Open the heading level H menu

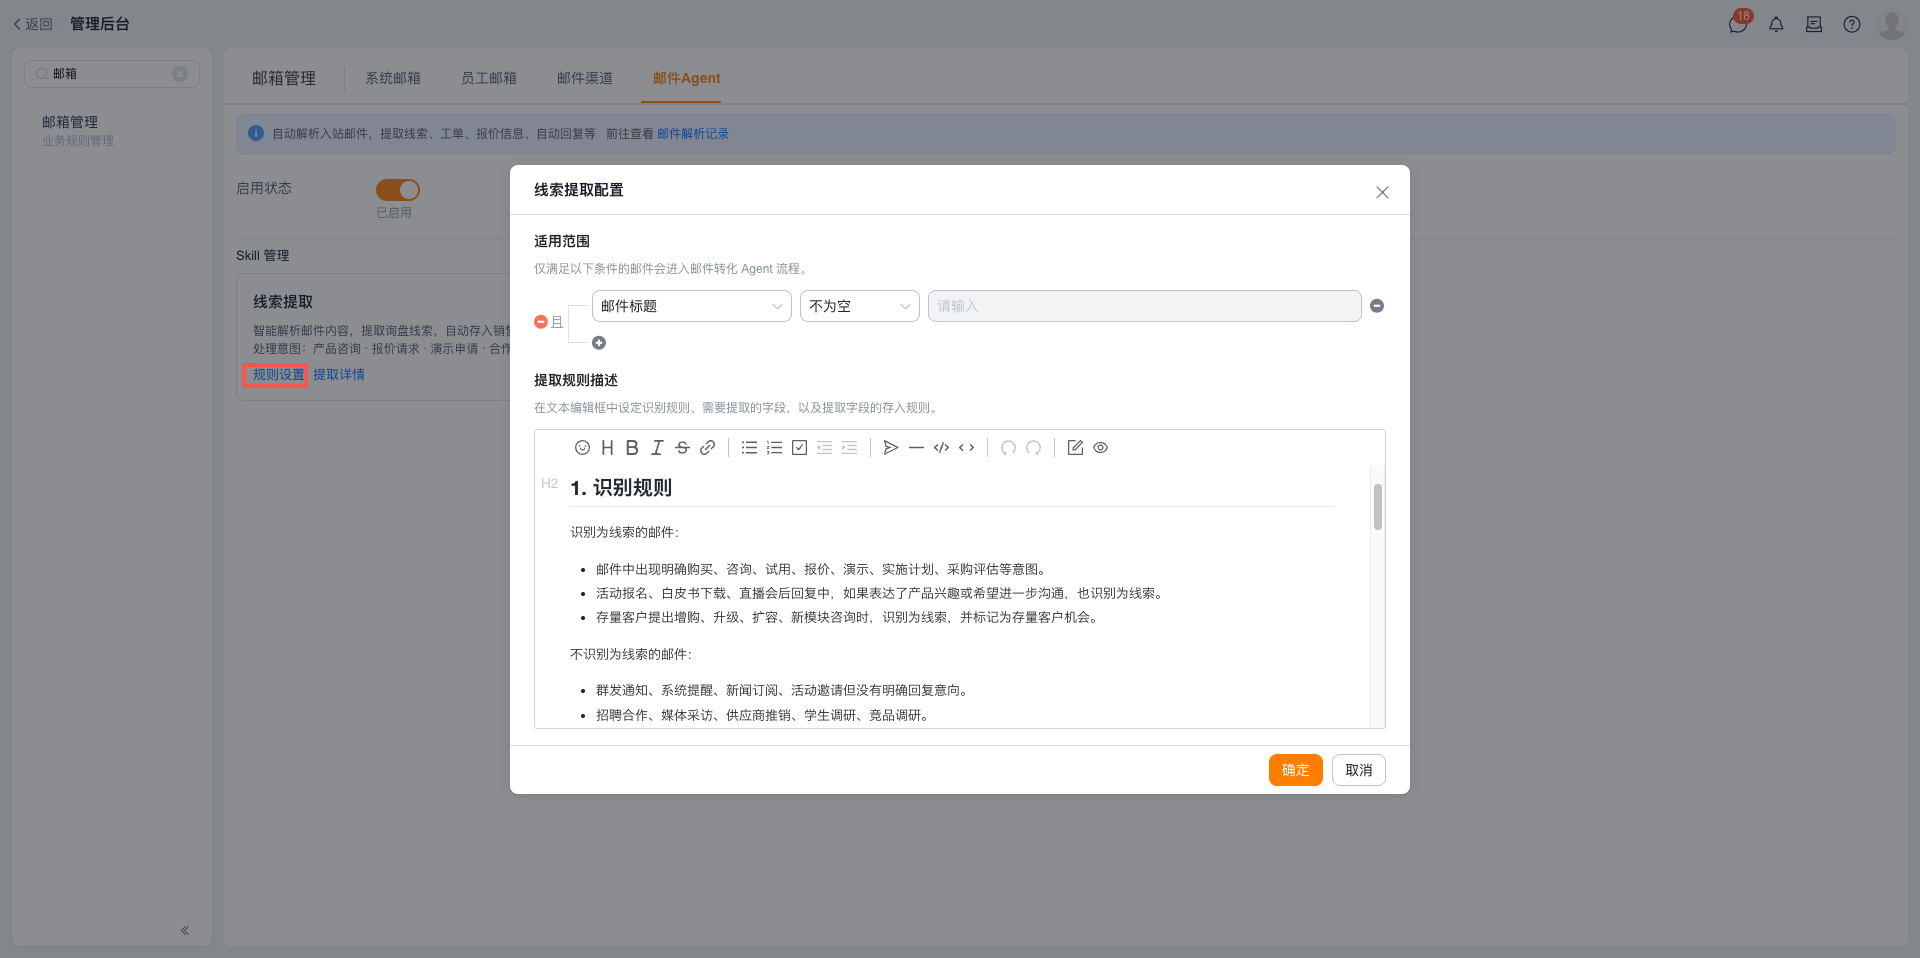point(607,448)
